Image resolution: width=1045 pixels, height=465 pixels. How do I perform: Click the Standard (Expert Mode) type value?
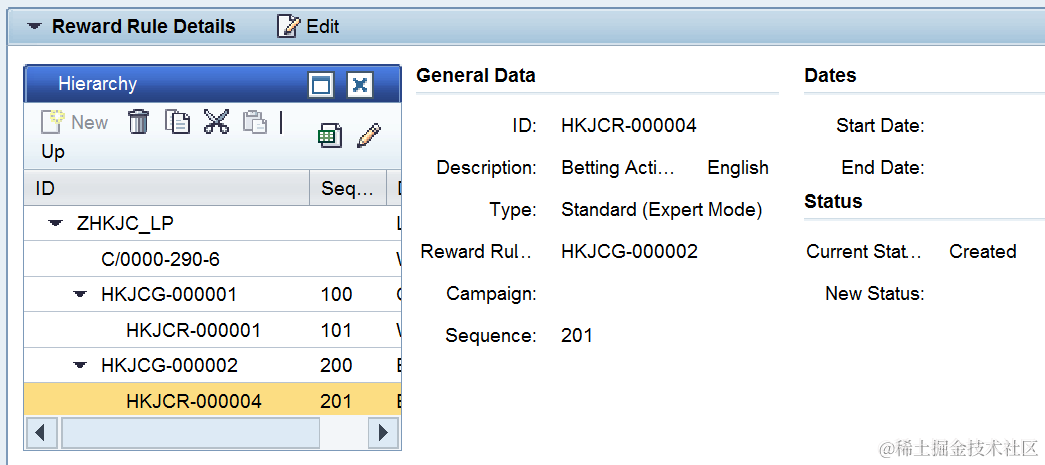662,210
